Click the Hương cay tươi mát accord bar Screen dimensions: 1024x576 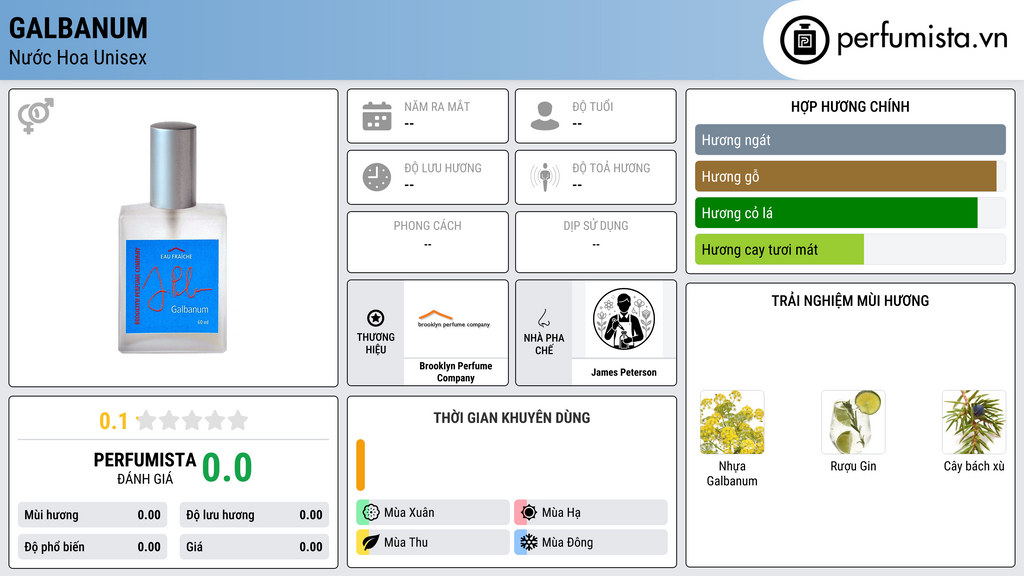tap(779, 249)
